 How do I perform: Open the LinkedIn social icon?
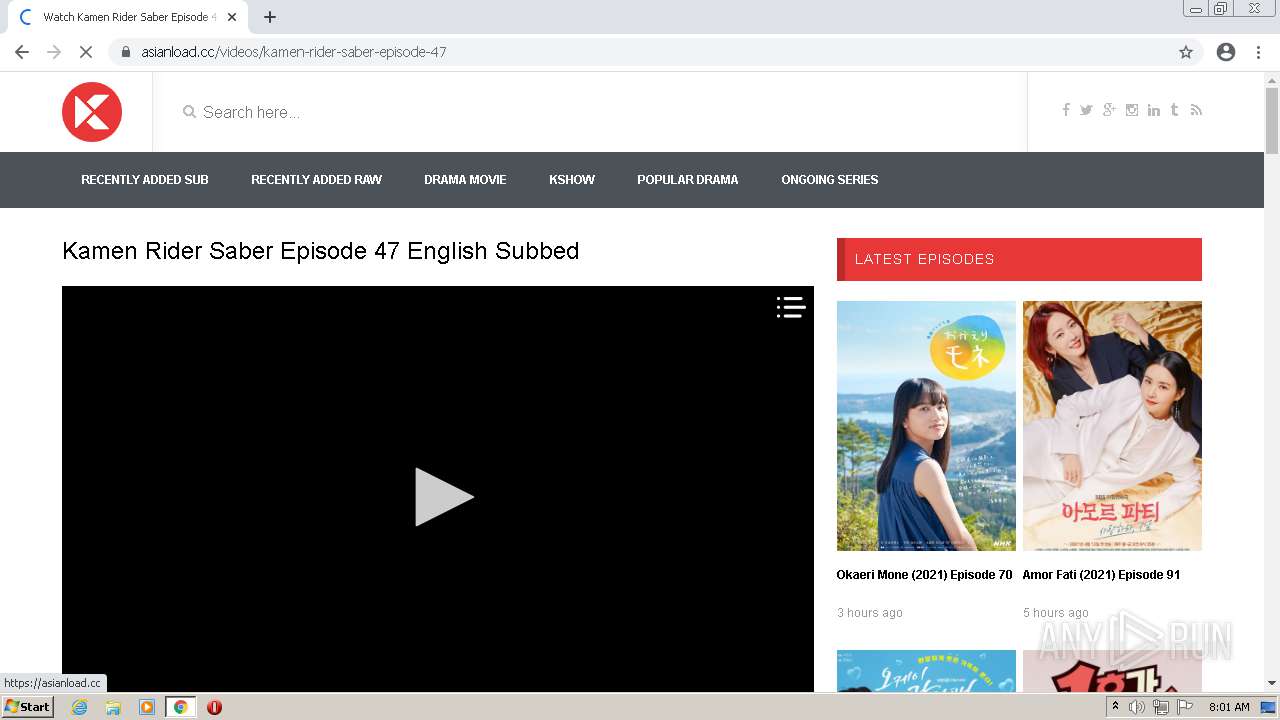[1154, 110]
